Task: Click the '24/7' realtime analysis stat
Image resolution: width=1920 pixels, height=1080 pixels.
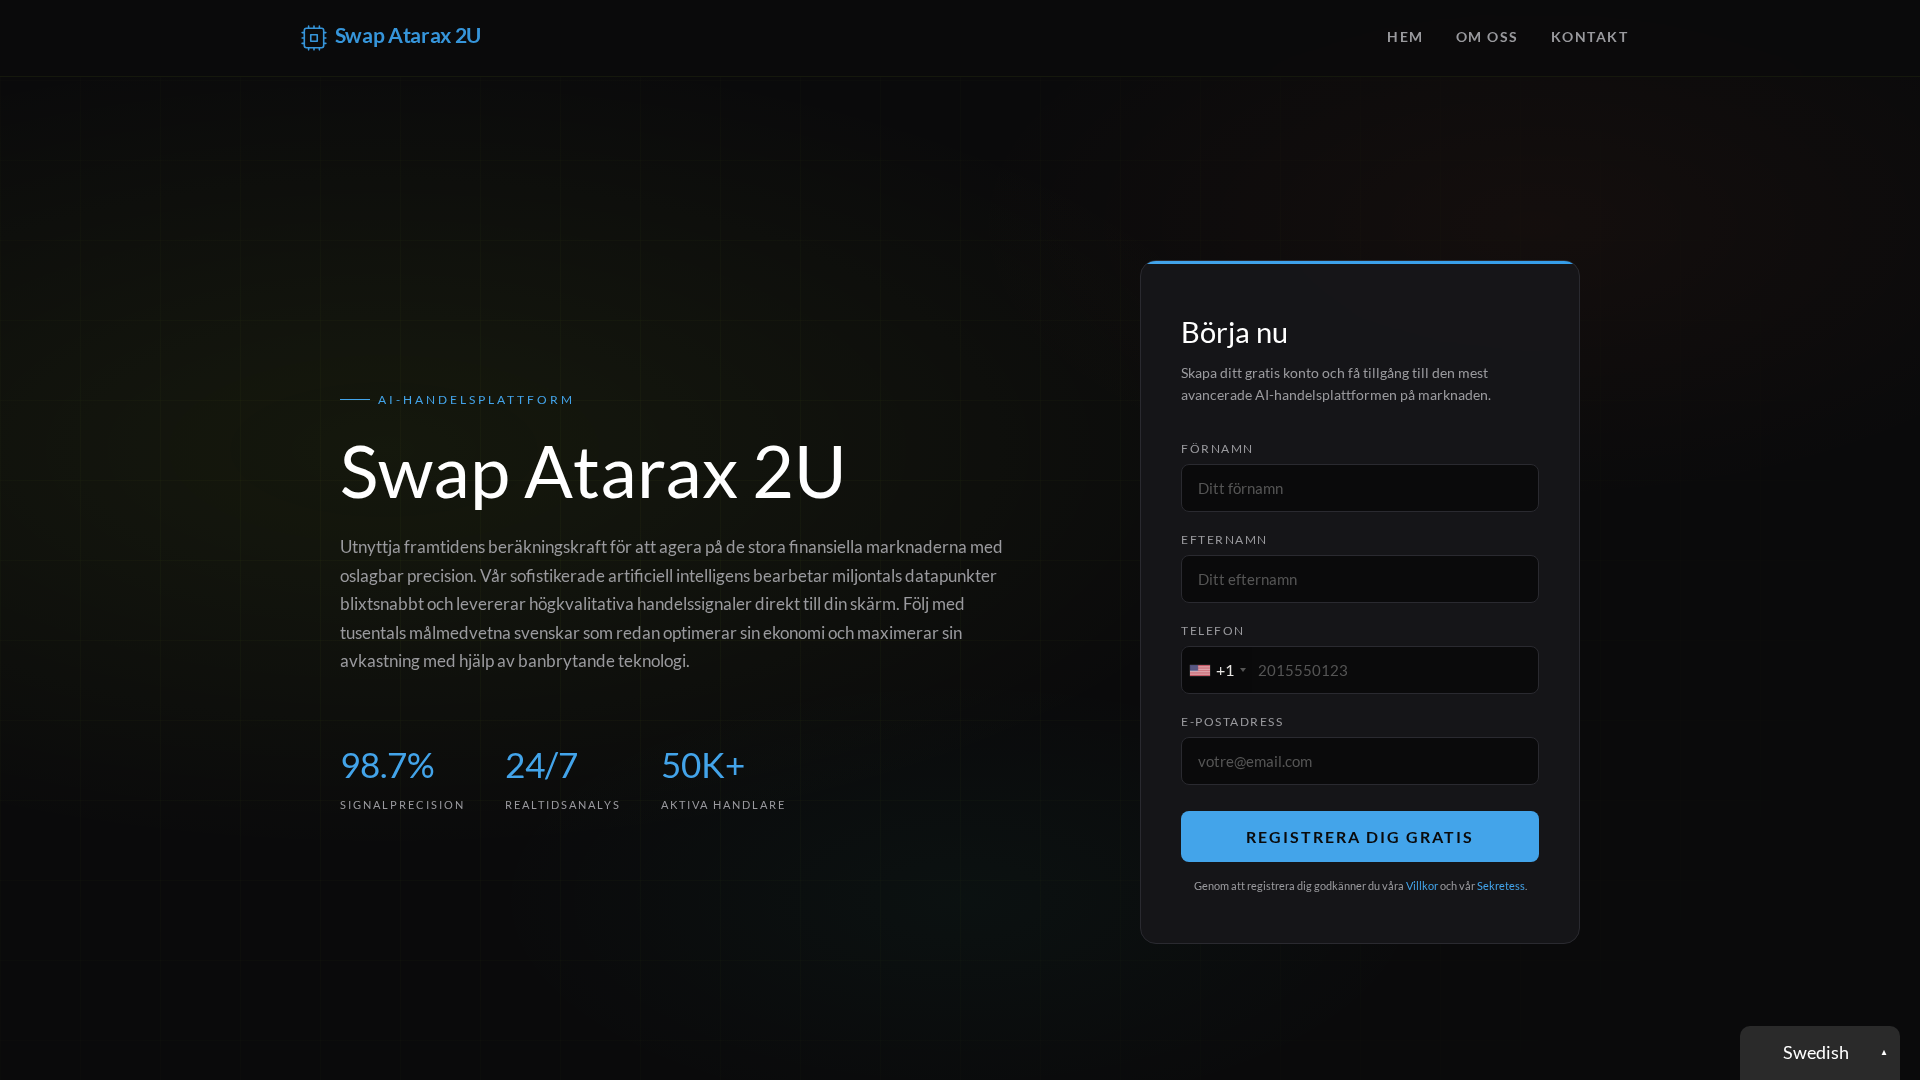Action: (x=541, y=765)
